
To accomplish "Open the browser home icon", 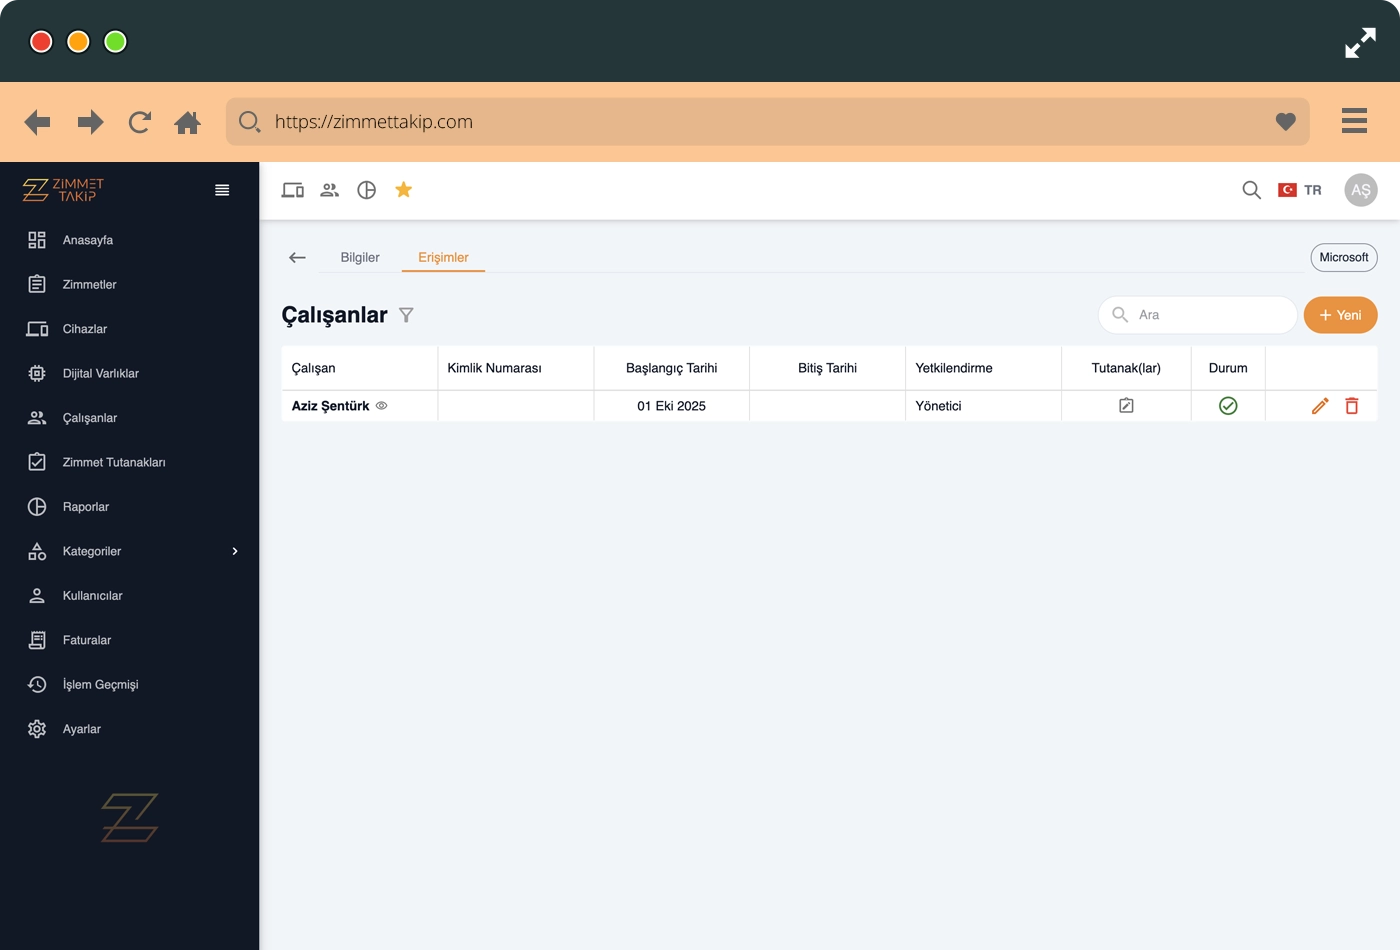I will coord(188,122).
